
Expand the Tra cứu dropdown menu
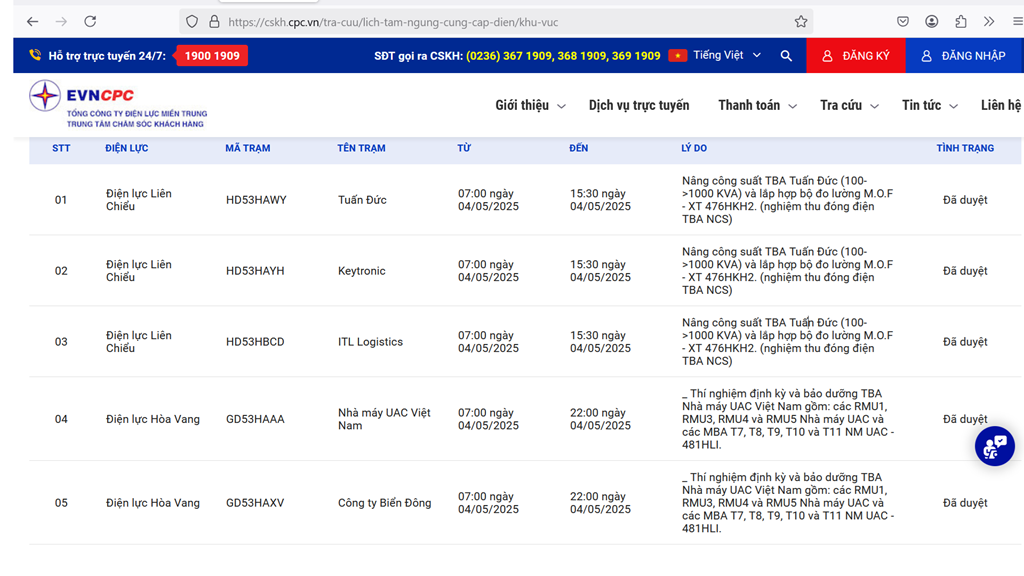849,105
